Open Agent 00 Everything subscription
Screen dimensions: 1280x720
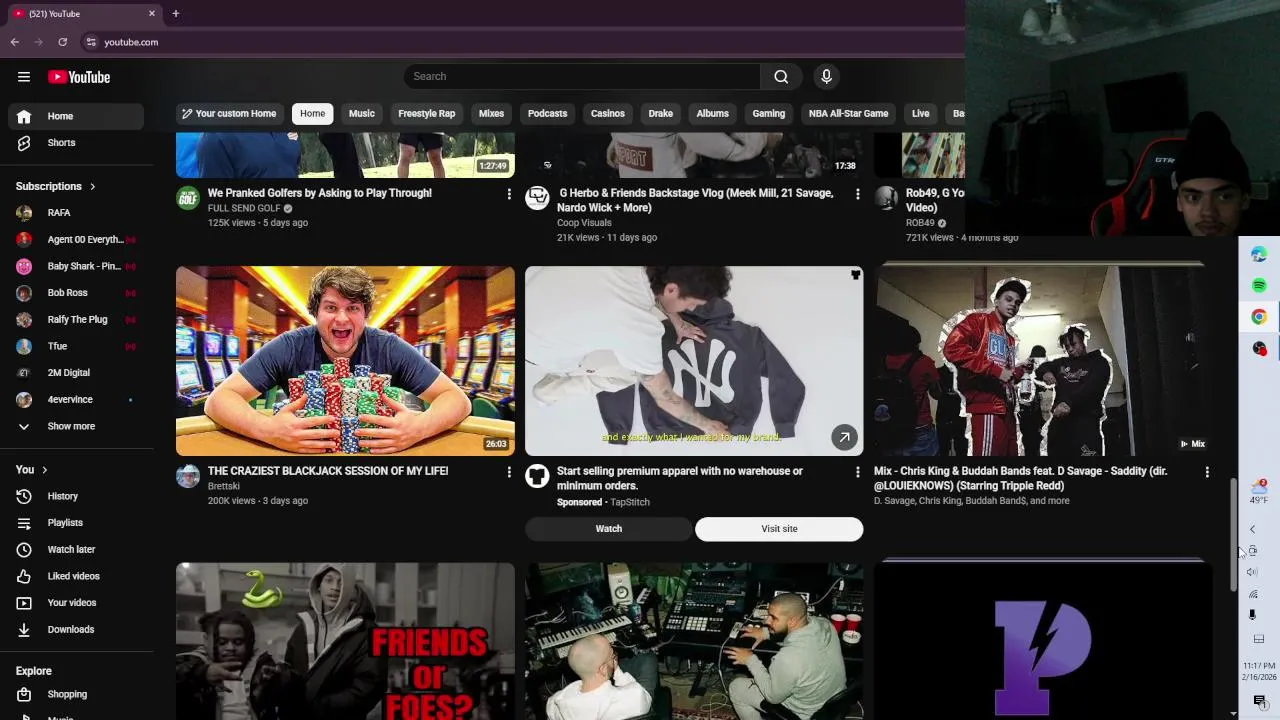click(x=76, y=240)
